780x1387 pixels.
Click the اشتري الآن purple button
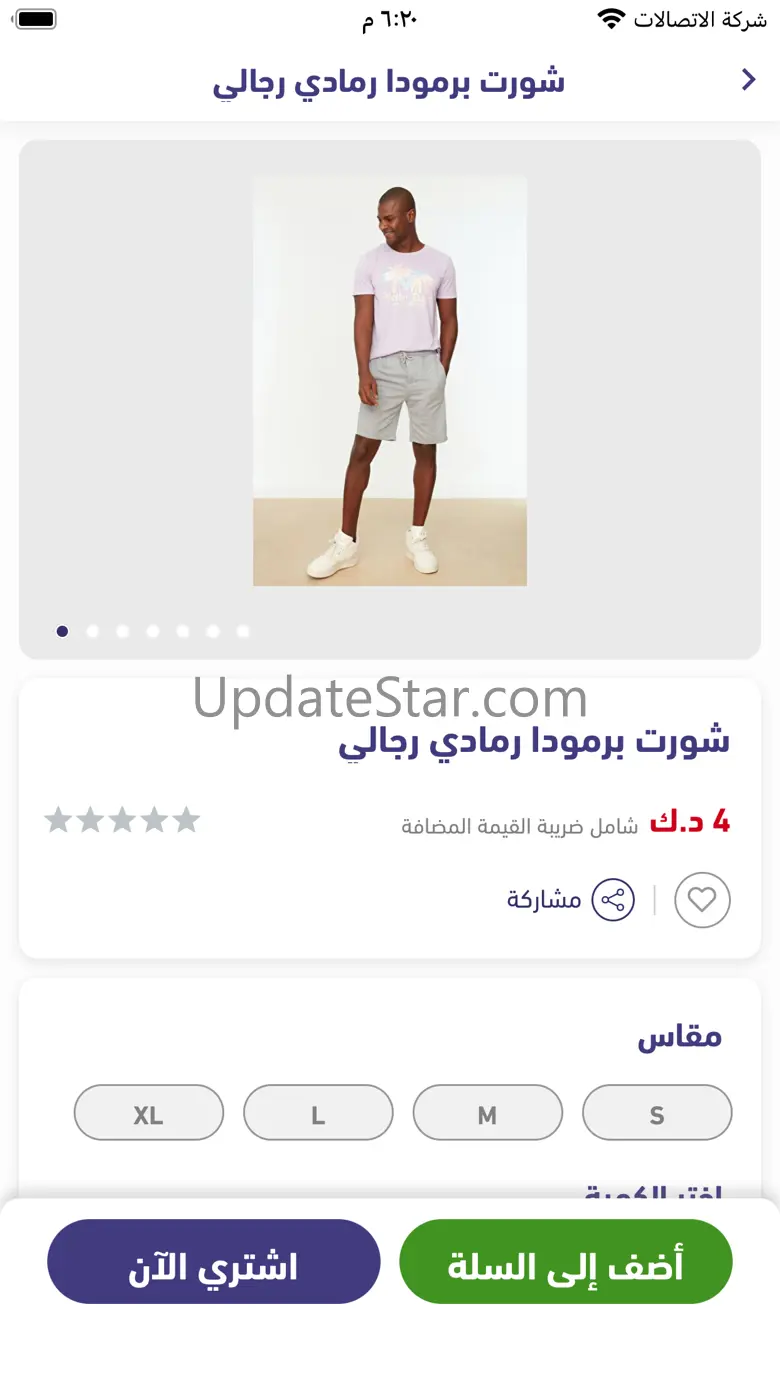pyautogui.click(x=214, y=1262)
